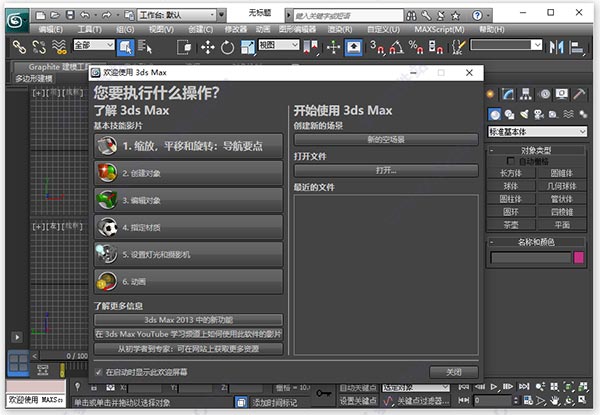Click the Go to End playback button

click(524, 387)
